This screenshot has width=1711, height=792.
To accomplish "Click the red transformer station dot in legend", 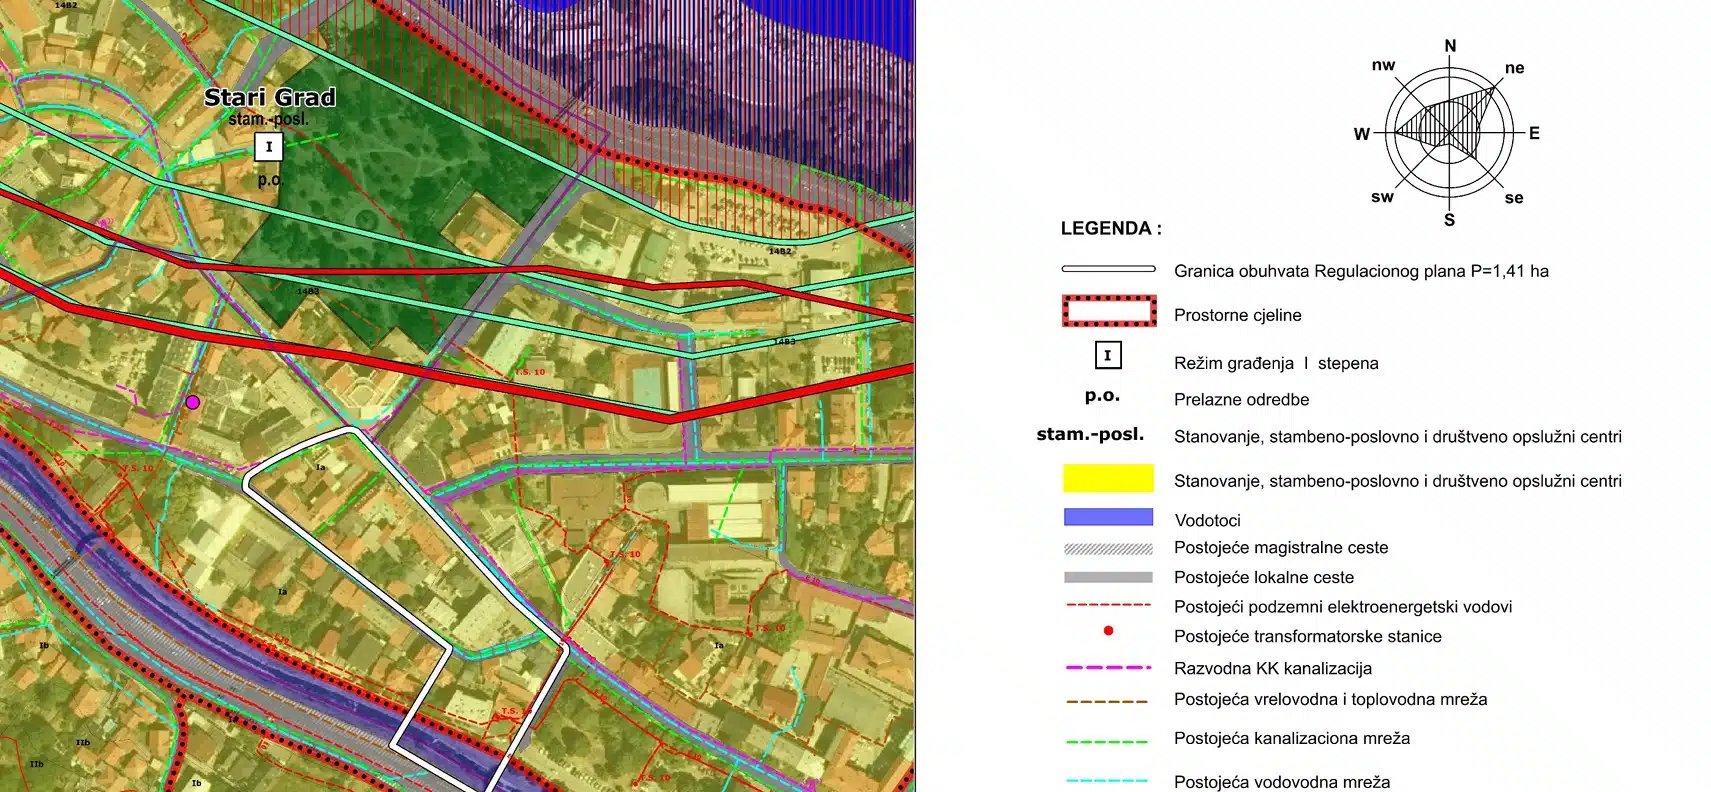I will pyautogui.click(x=1108, y=631).
